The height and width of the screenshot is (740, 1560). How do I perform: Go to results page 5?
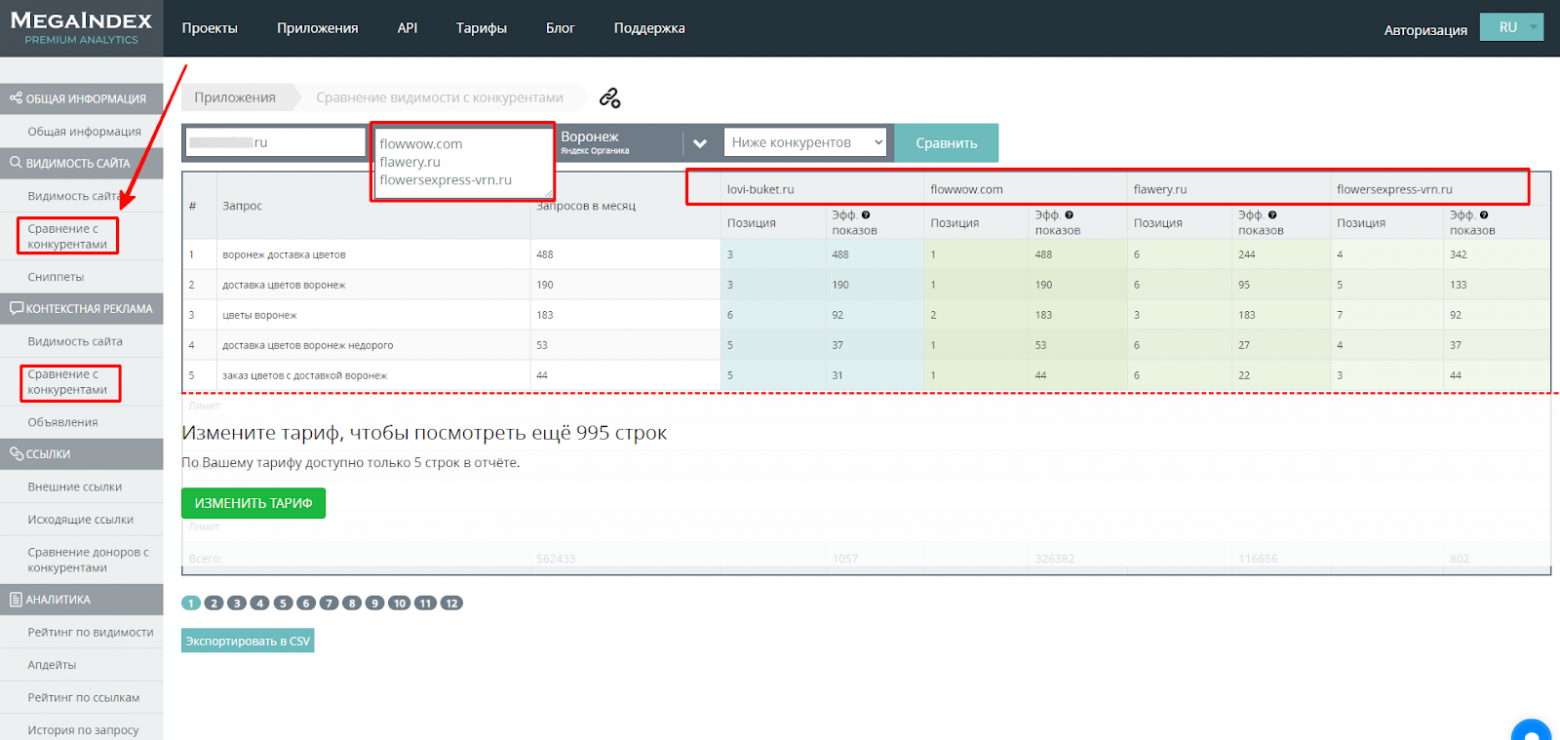283,603
